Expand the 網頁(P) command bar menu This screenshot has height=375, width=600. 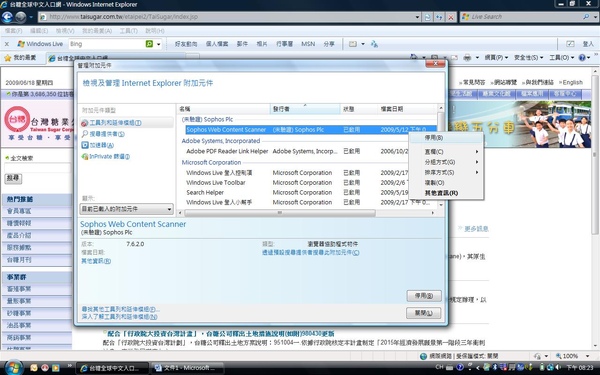click(496, 58)
